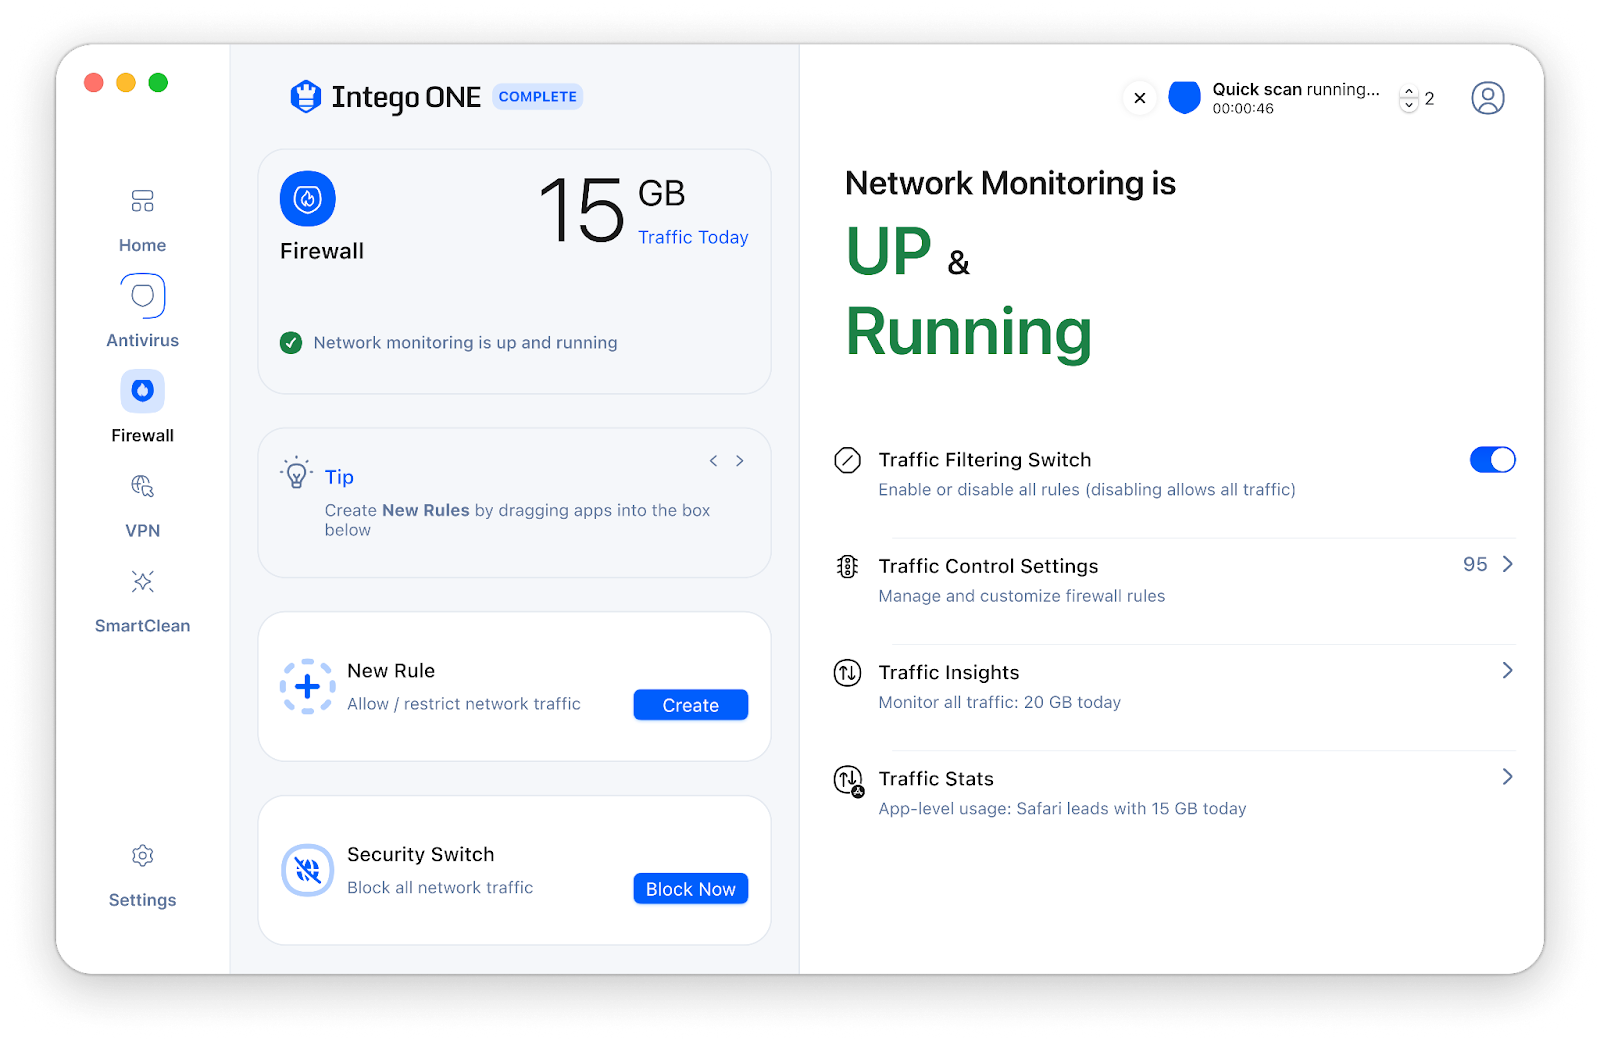Show the next tip

point(740,461)
